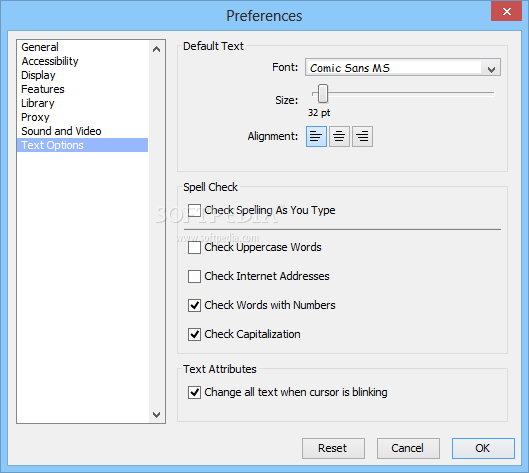529x473 pixels.
Task: Close the Preferences dialog
Action: tap(506, 11)
